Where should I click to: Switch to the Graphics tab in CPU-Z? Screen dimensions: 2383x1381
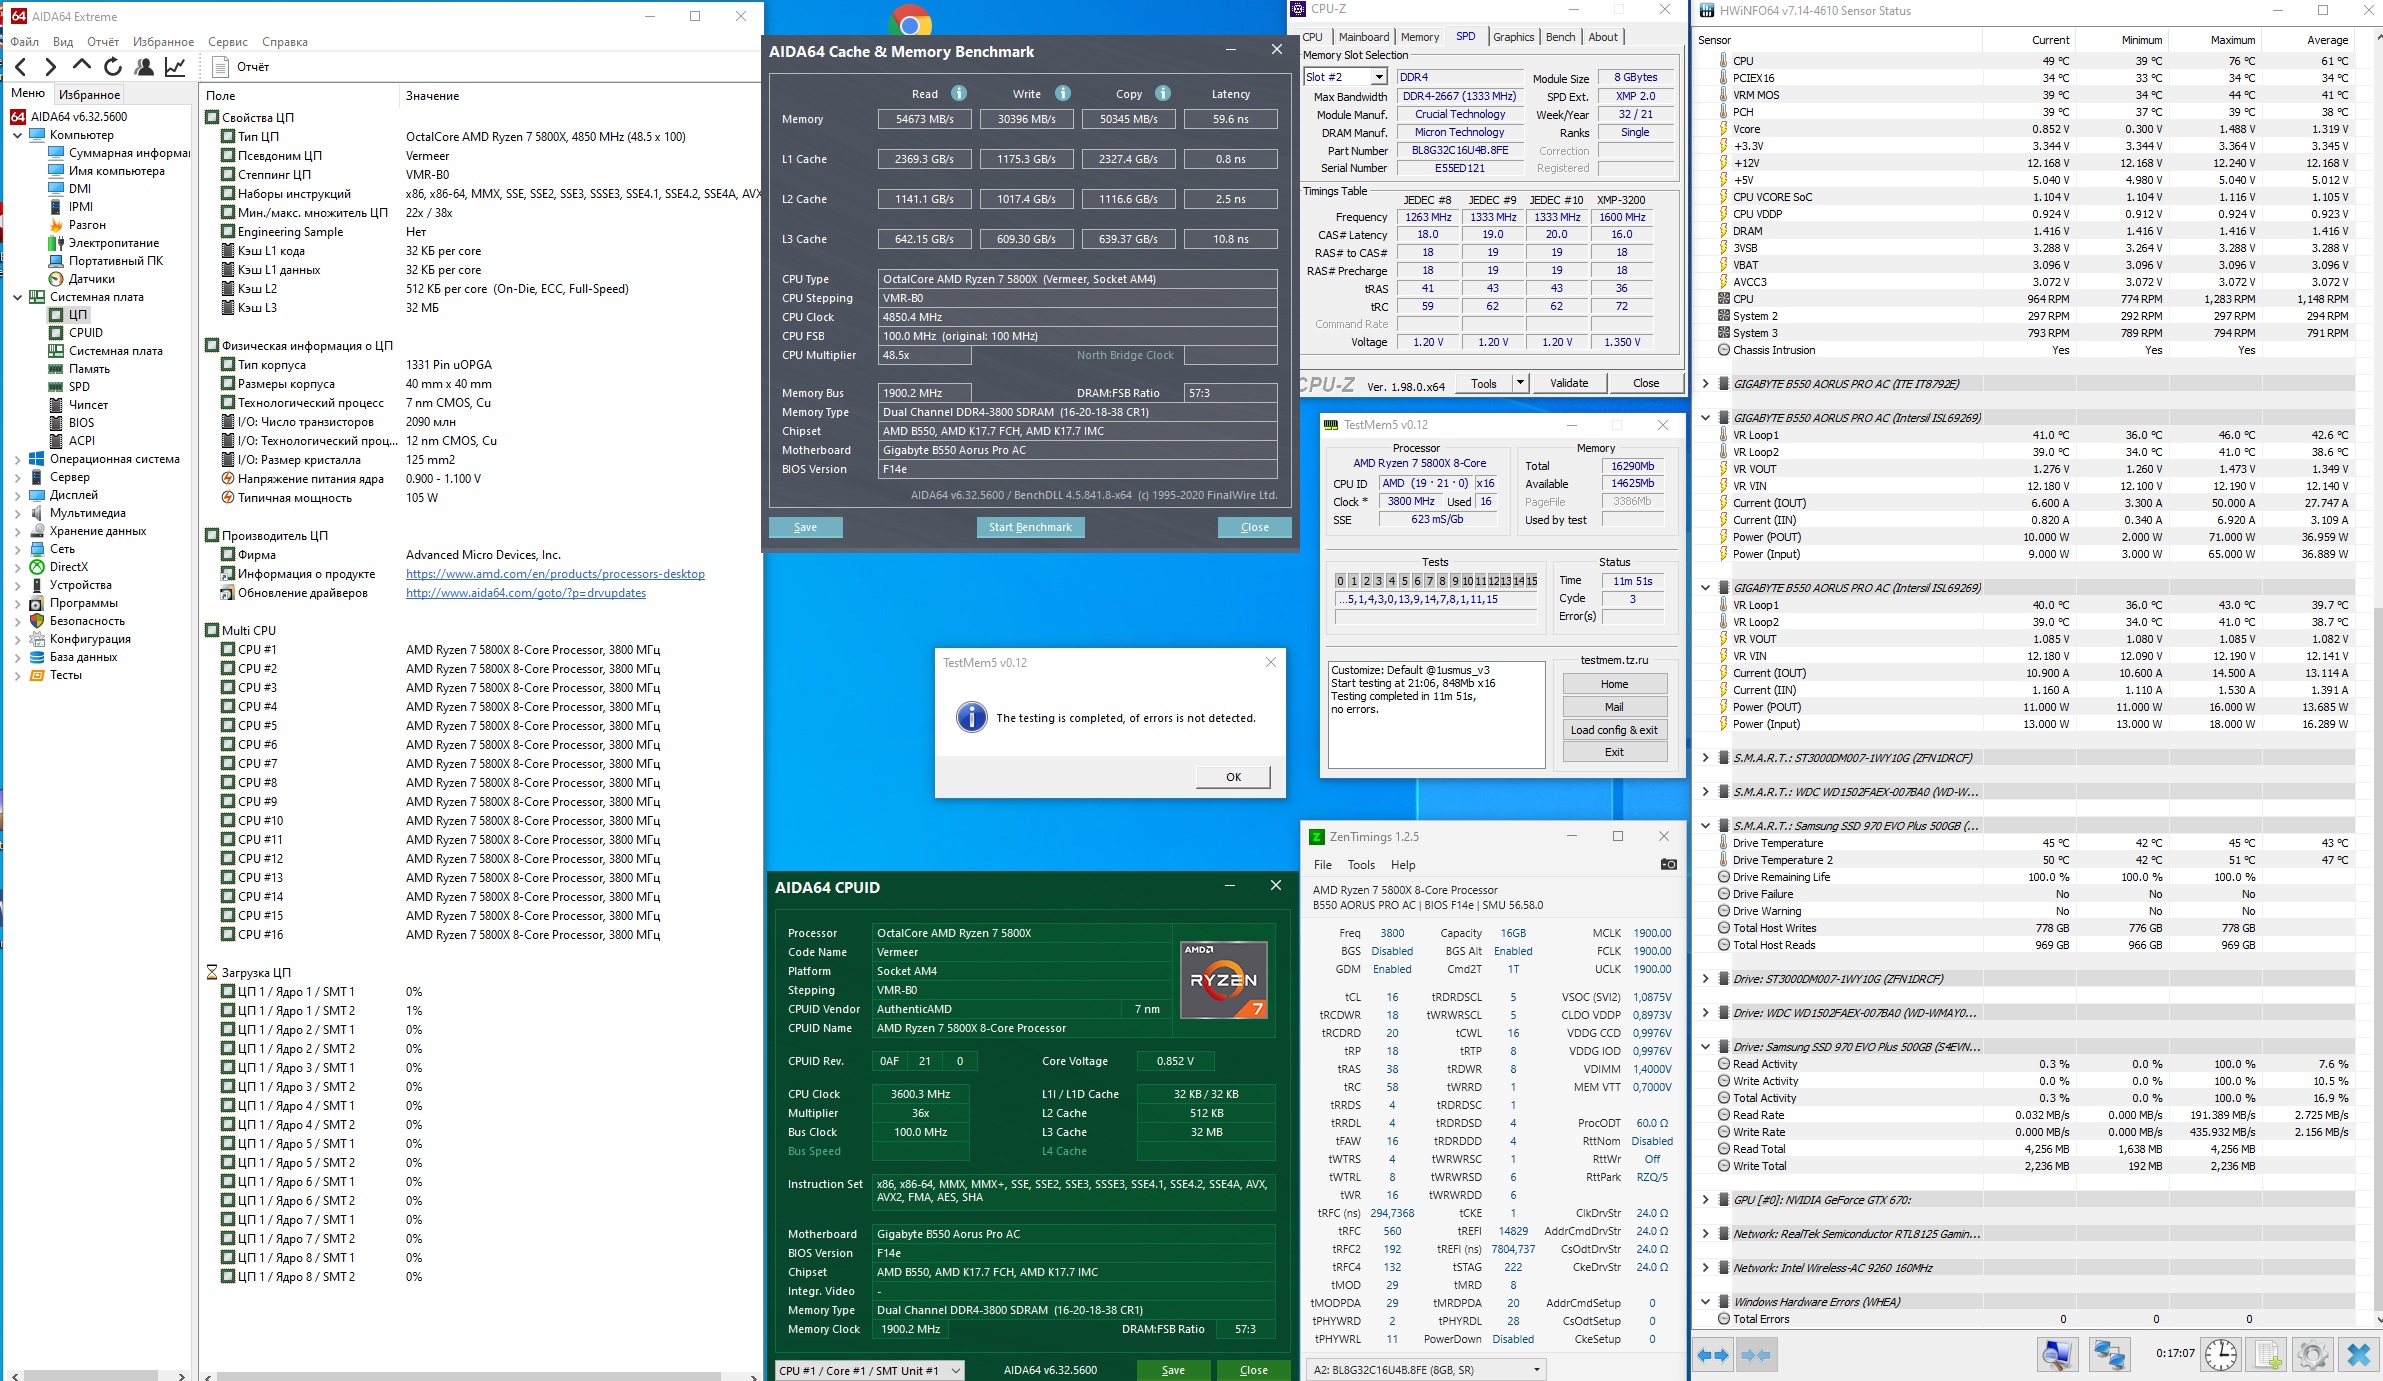(1513, 37)
